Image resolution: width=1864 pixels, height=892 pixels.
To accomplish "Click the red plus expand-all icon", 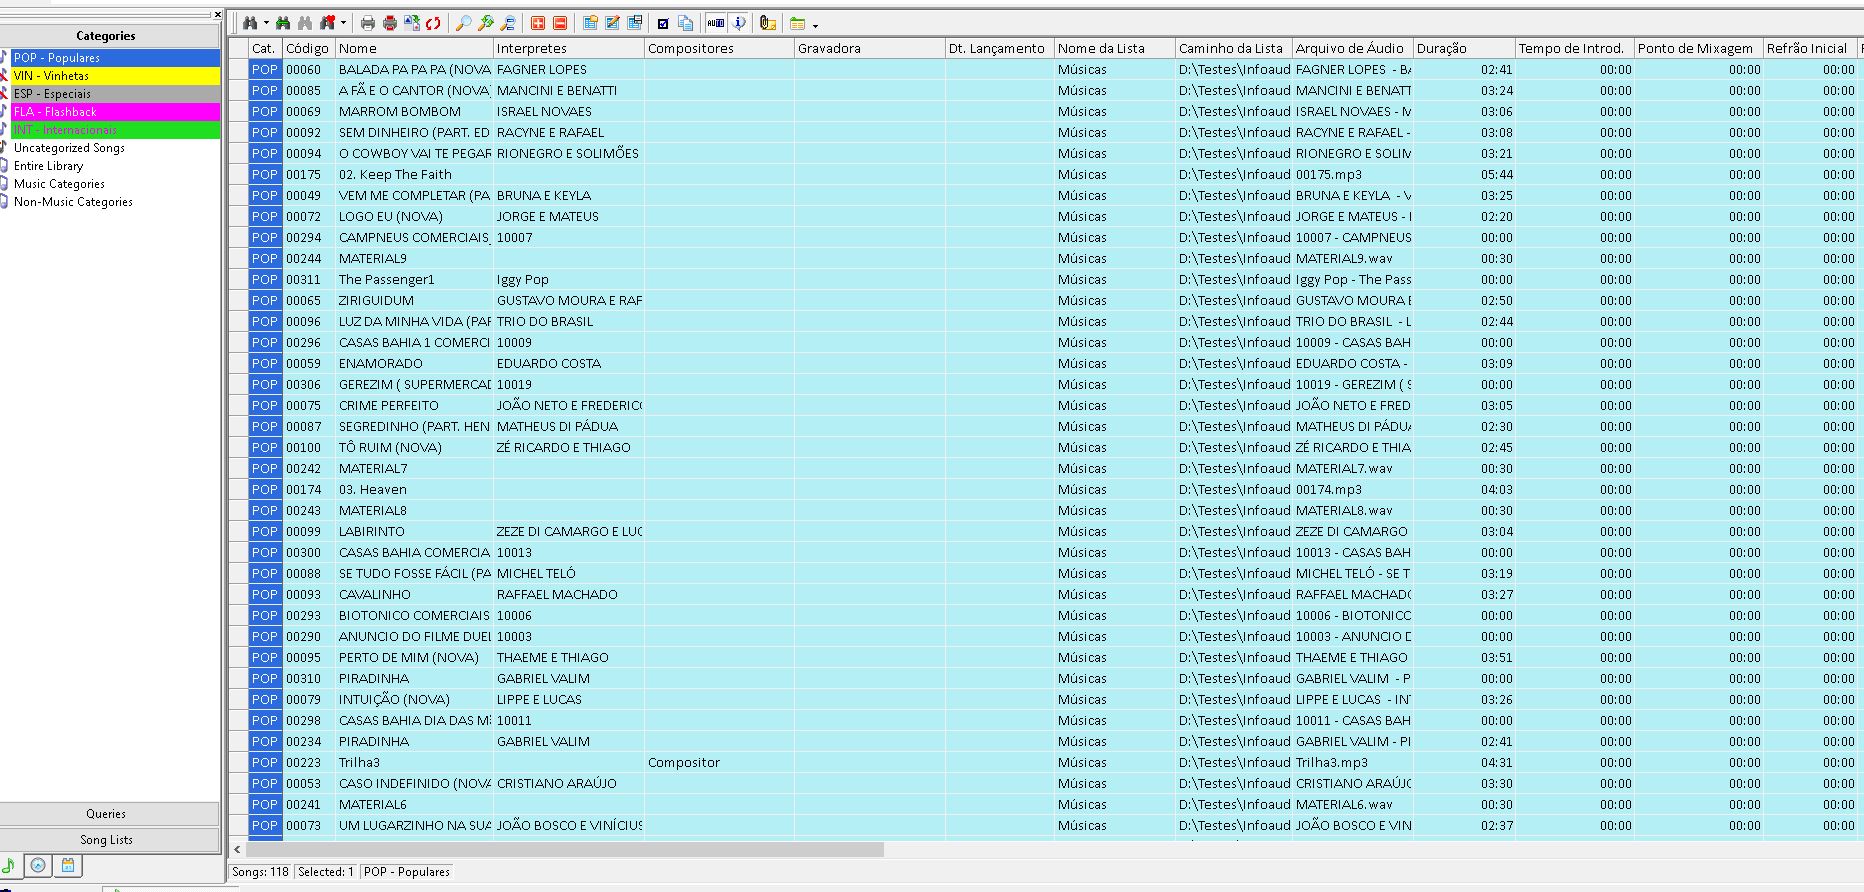I will (538, 23).
